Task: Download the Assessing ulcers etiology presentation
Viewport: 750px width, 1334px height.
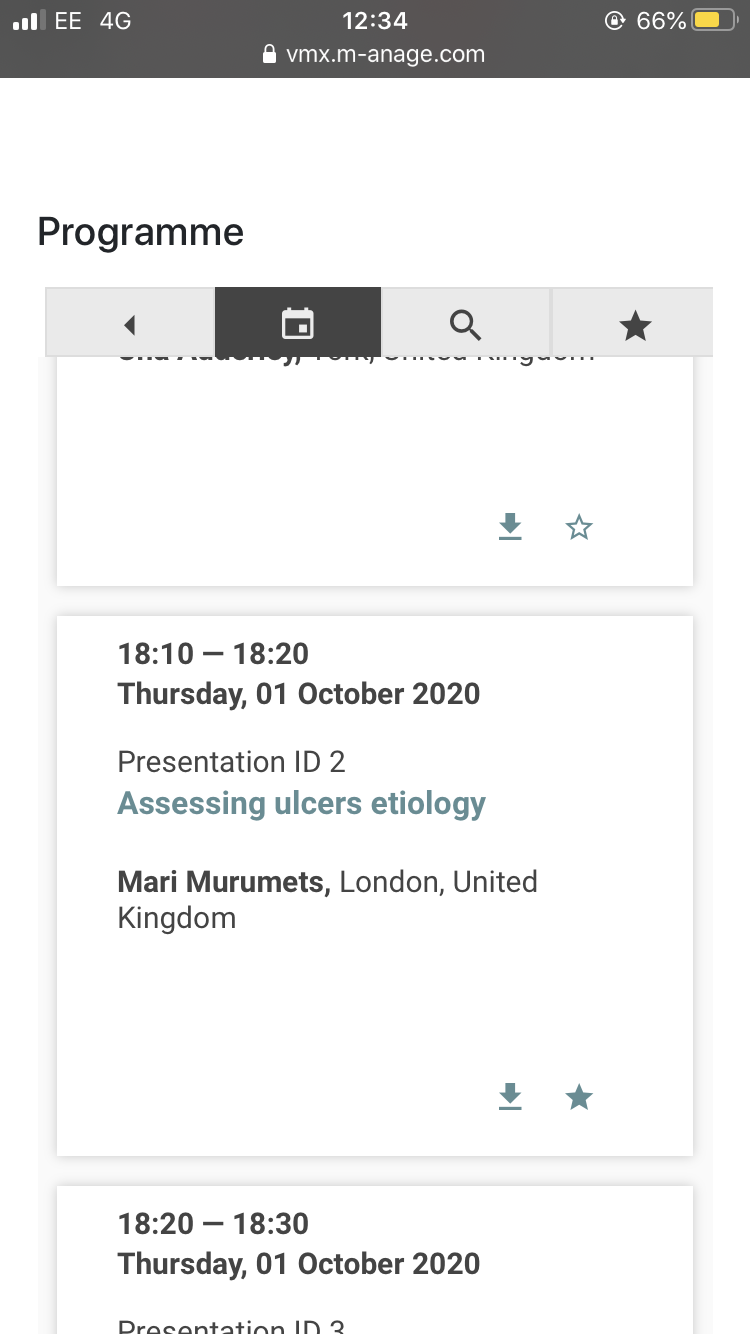Action: click(x=510, y=1097)
